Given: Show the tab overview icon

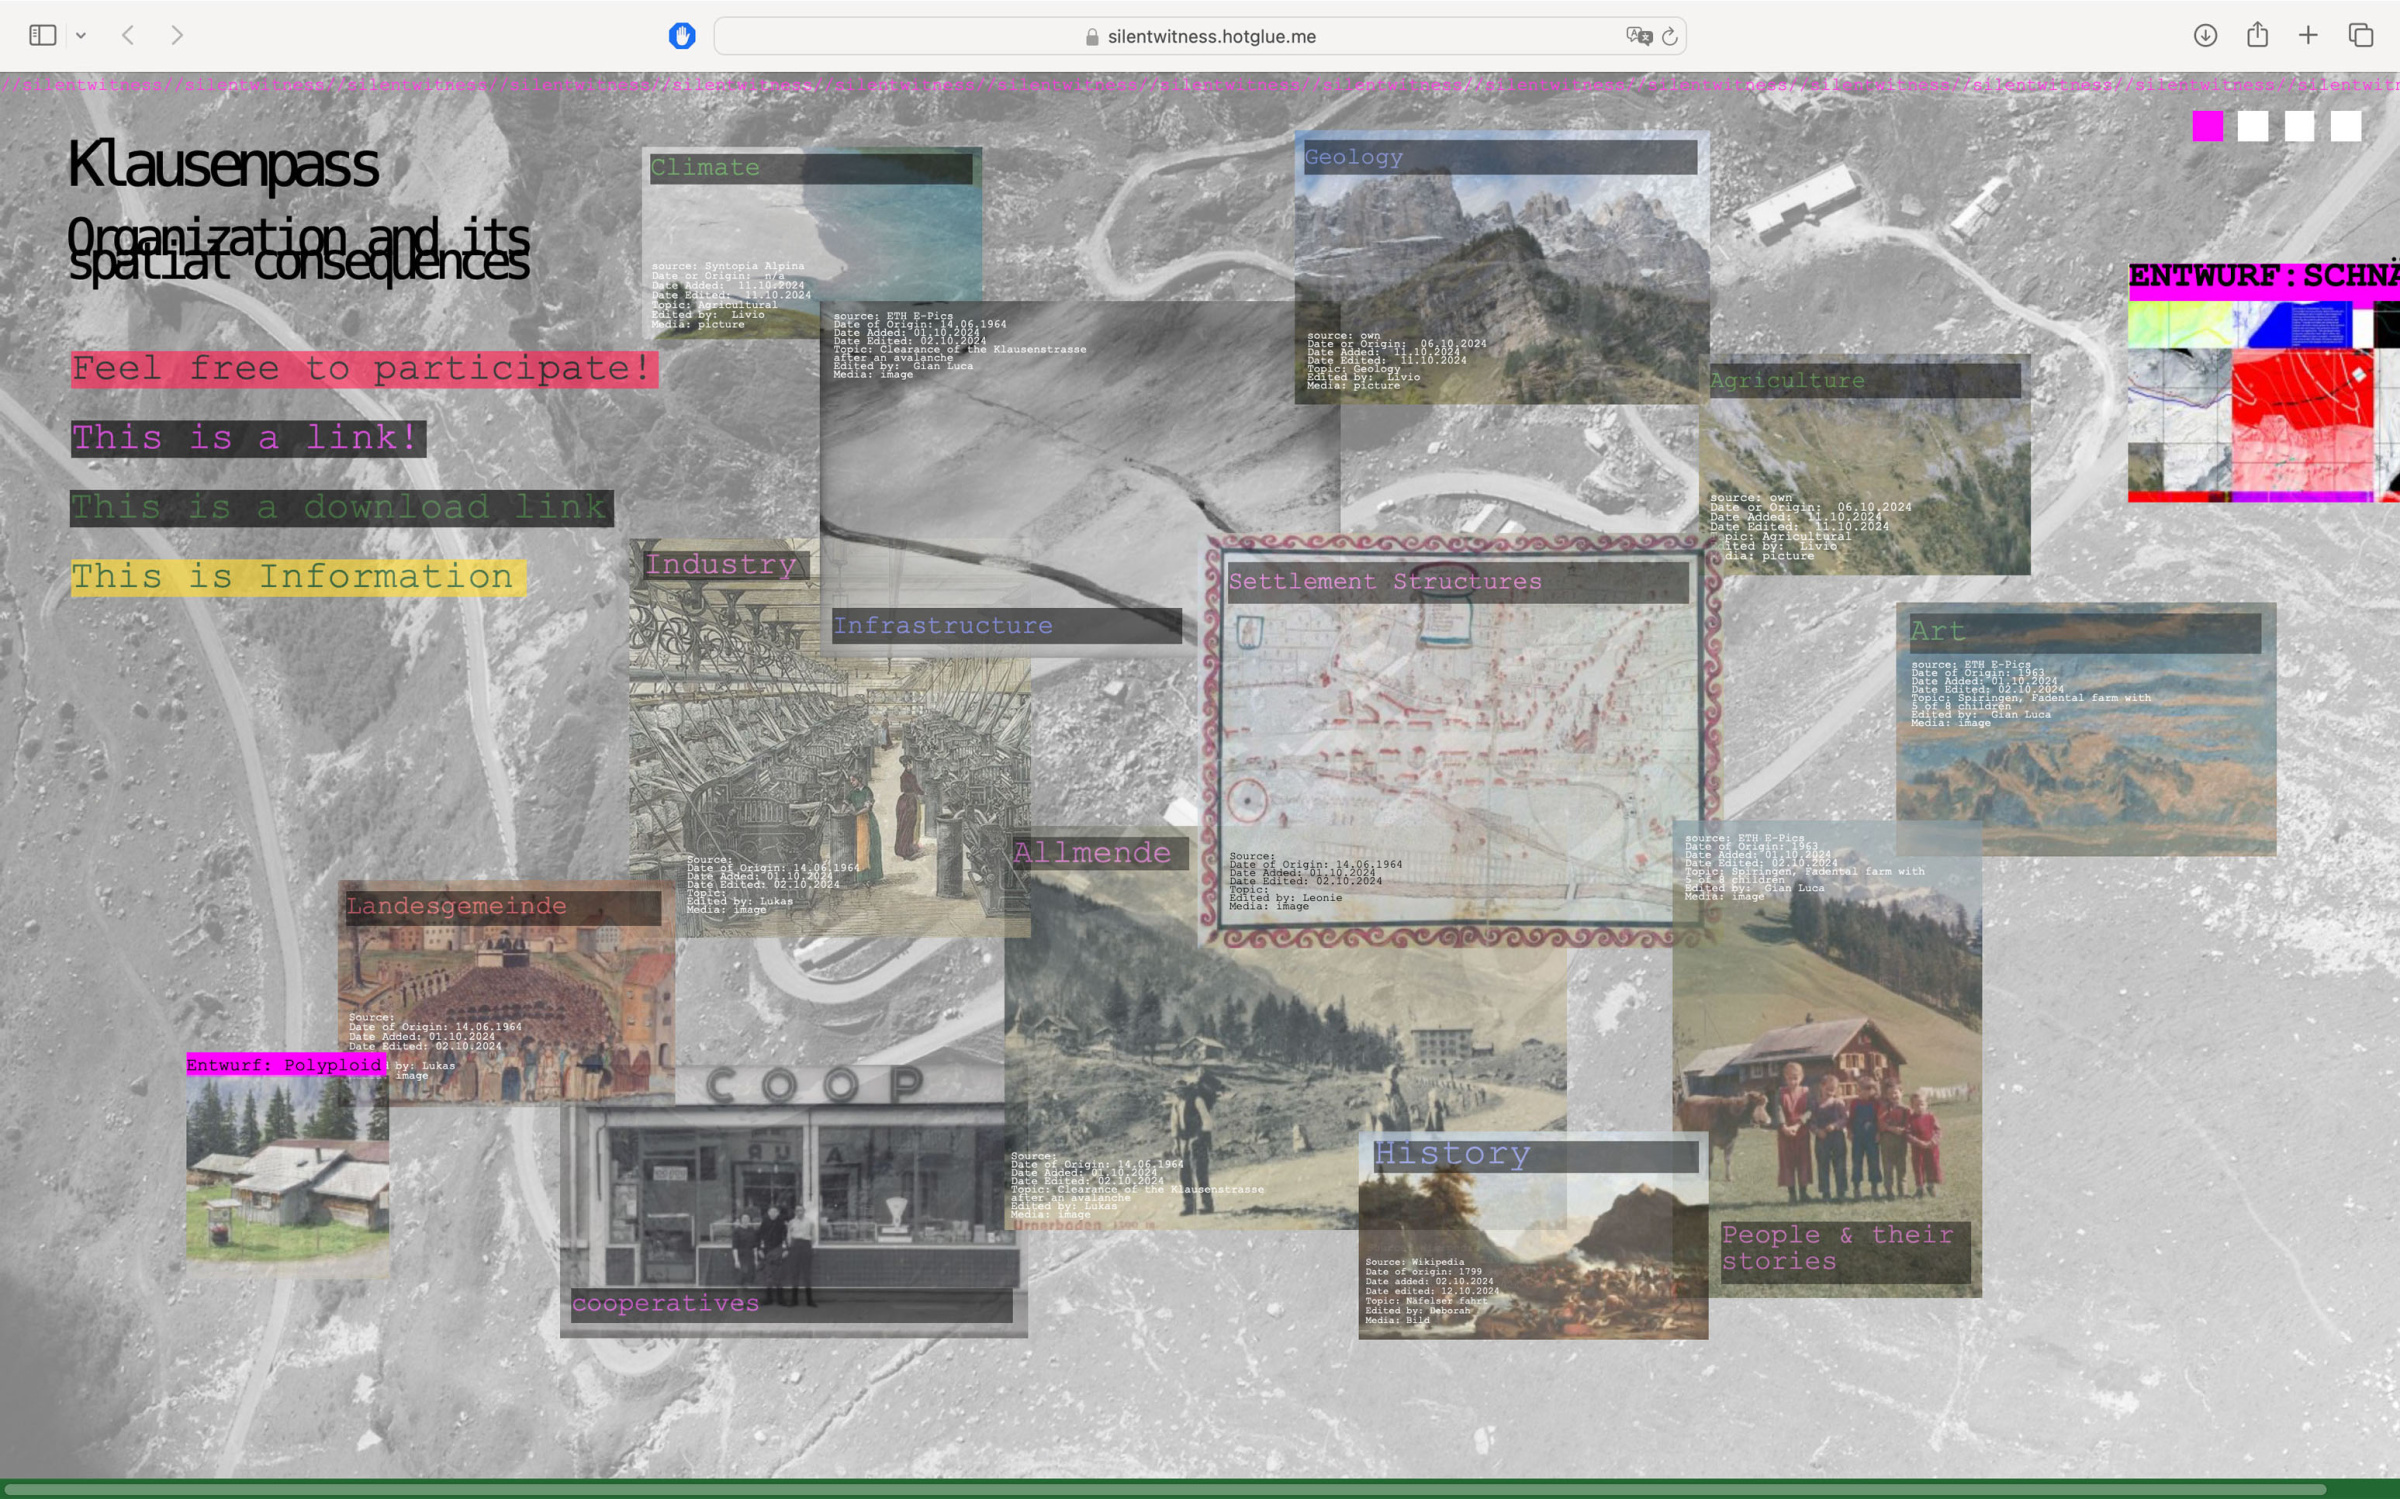Looking at the screenshot, I should pos(2361,36).
